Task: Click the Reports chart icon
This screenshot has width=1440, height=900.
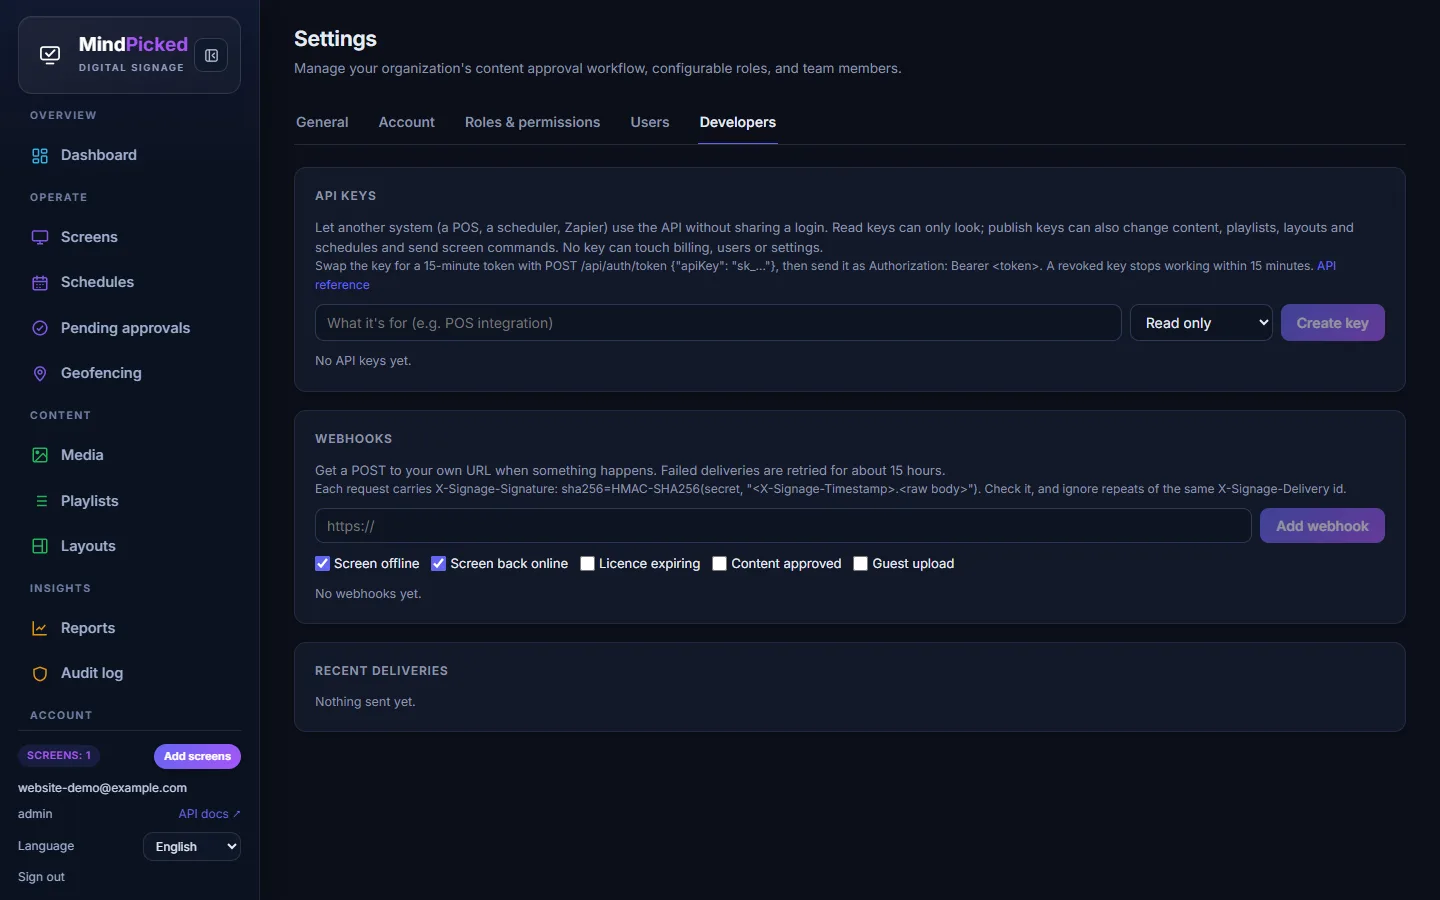Action: 40,628
